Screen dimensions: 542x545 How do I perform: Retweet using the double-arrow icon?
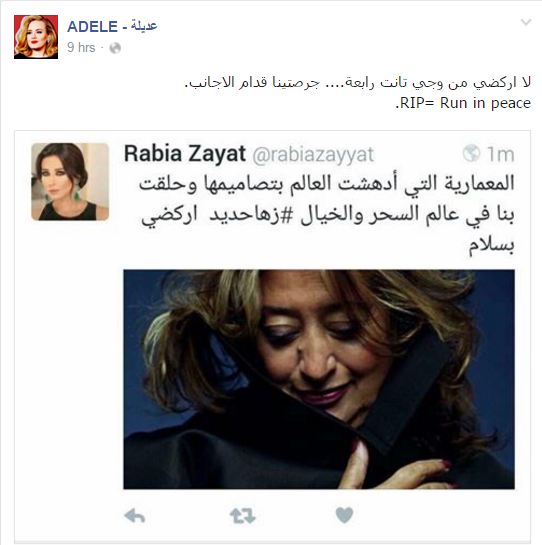(243, 516)
